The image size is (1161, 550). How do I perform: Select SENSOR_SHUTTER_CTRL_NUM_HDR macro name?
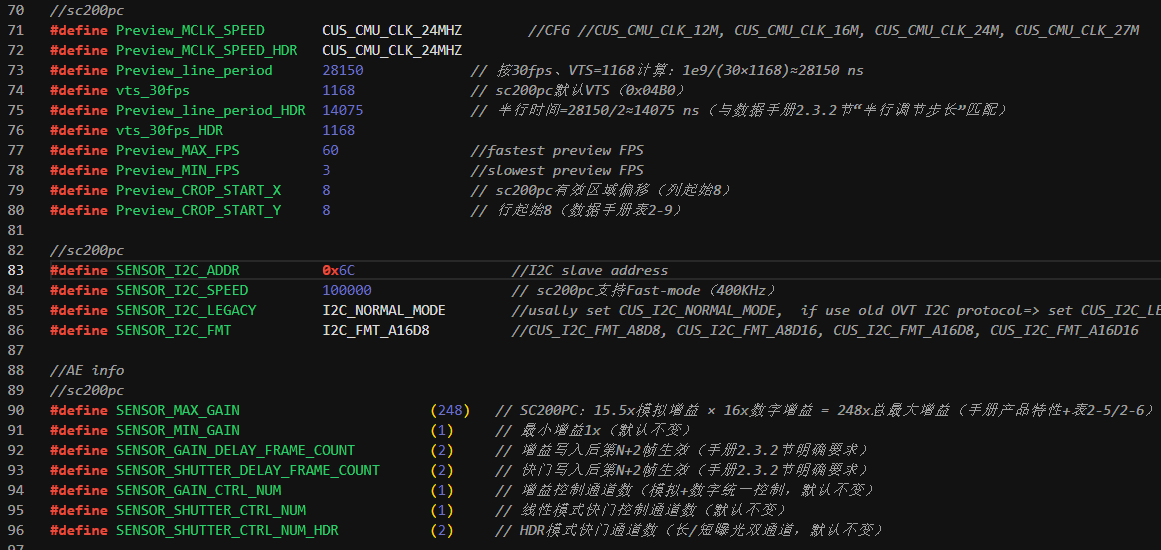[227, 530]
